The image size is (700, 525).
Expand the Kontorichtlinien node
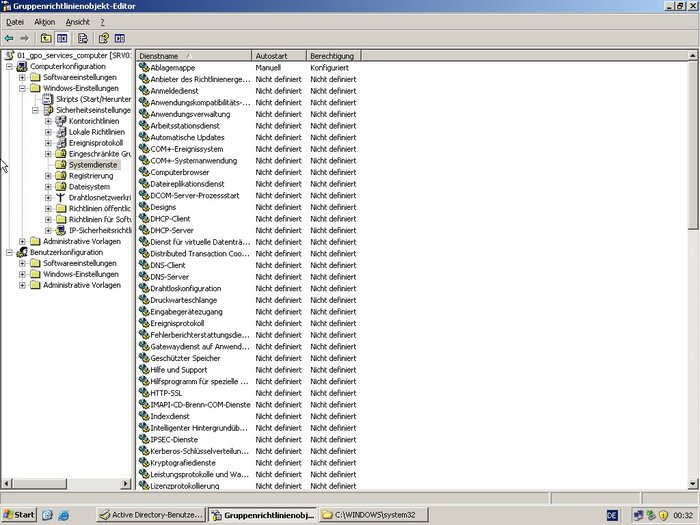48,121
